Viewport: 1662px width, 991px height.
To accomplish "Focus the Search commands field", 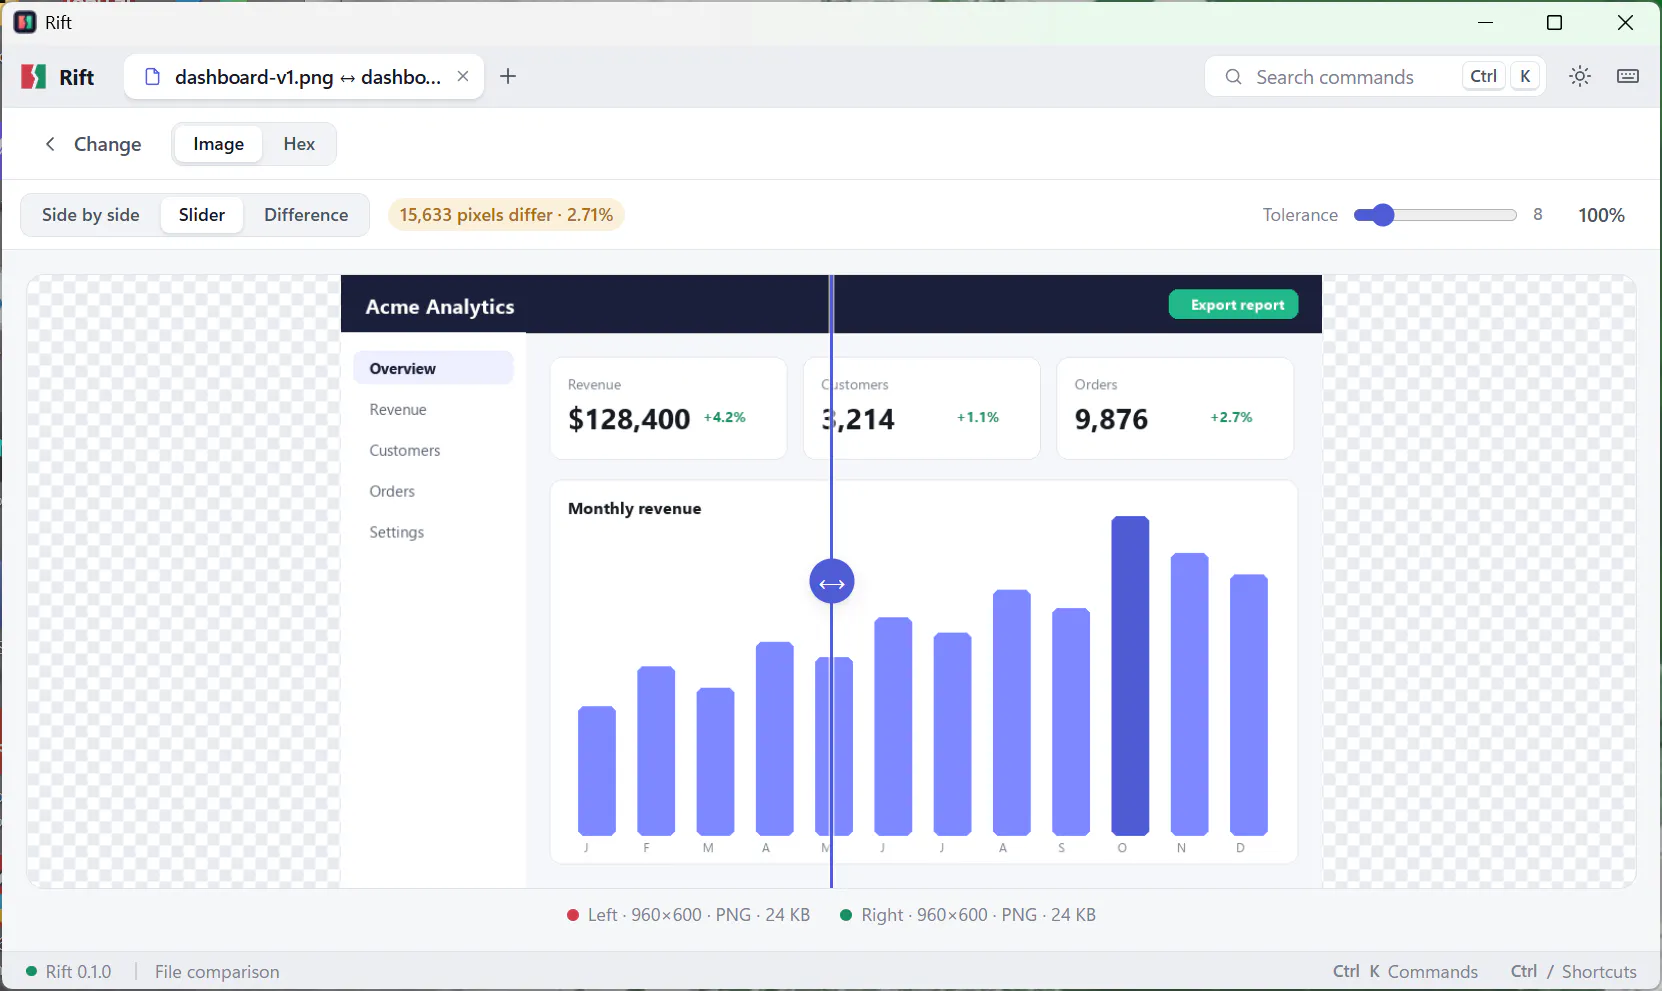I will tap(1375, 77).
